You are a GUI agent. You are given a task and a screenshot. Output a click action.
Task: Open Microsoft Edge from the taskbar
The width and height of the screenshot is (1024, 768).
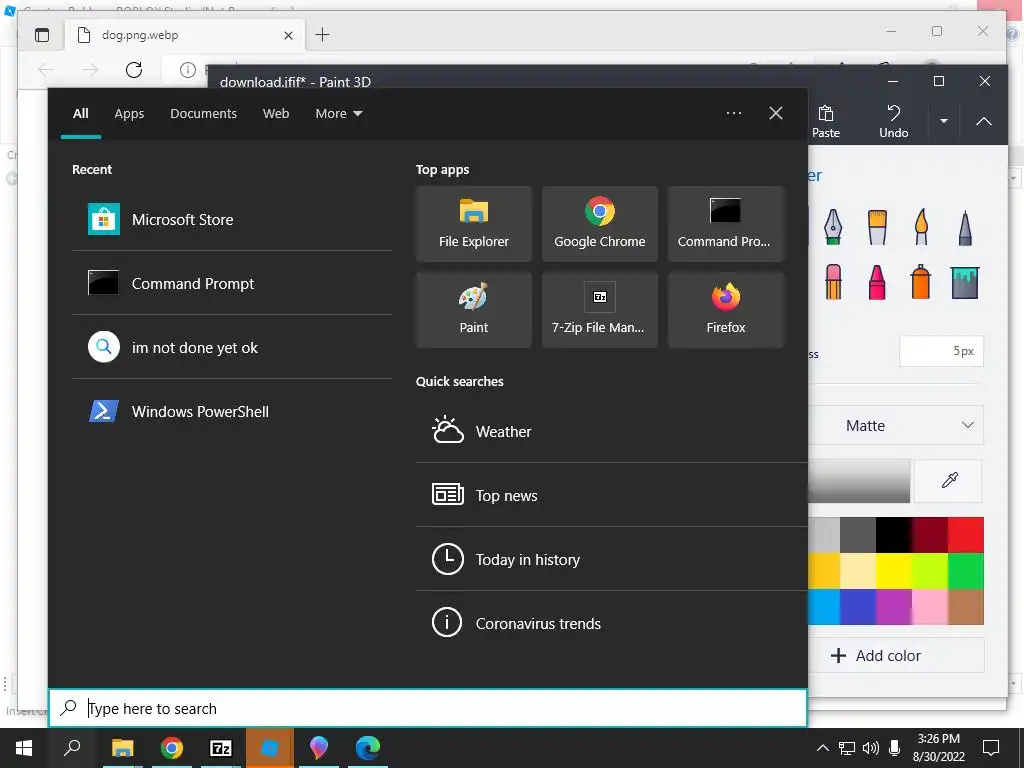coord(368,748)
